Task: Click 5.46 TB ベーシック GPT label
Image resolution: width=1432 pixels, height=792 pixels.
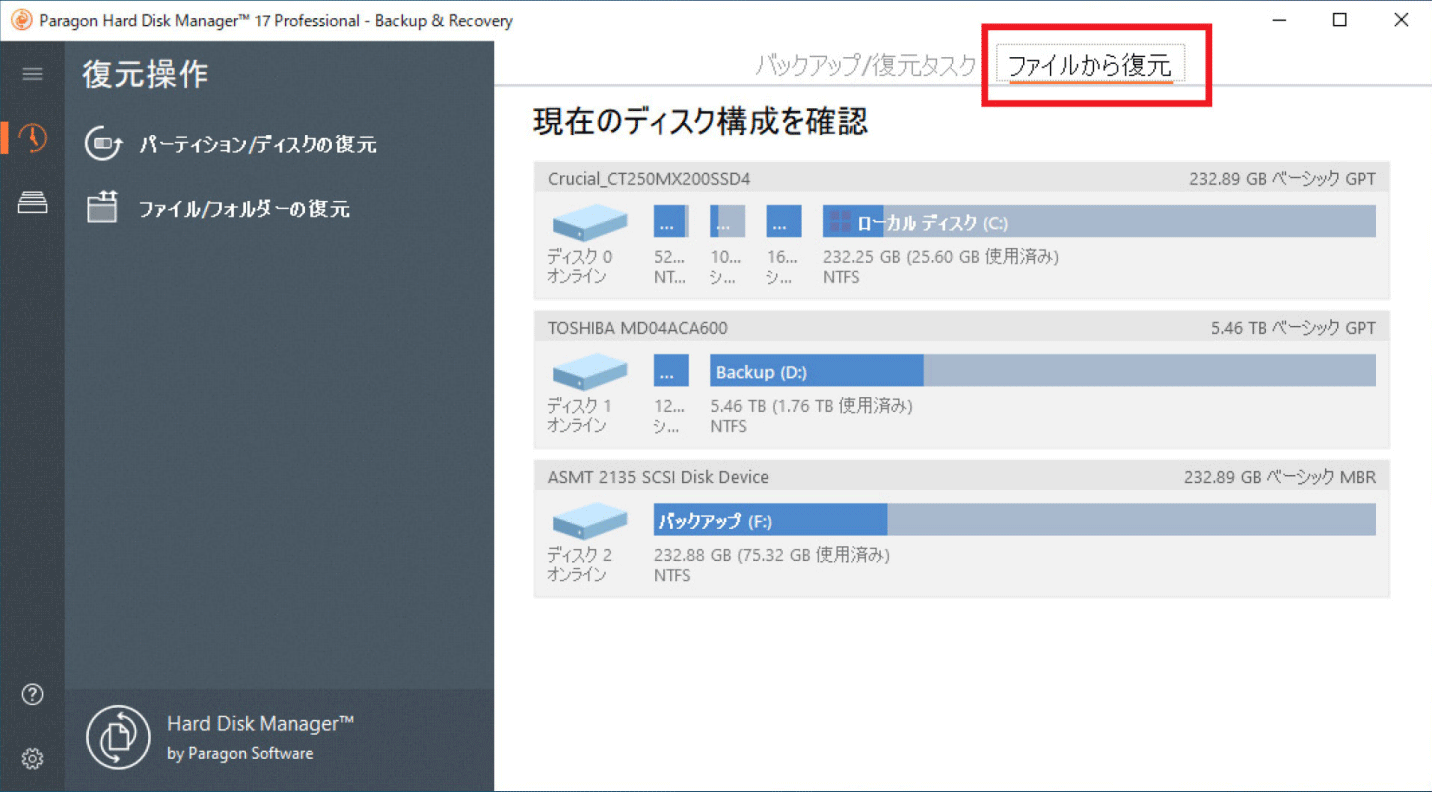Action: pyautogui.click(x=1293, y=328)
